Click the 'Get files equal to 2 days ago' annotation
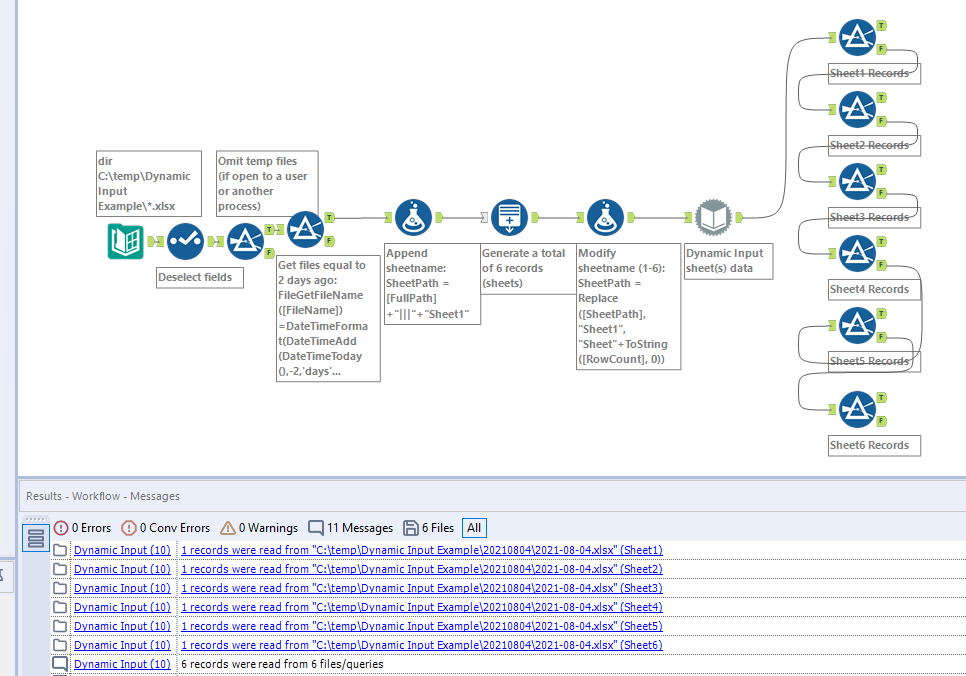 328,319
